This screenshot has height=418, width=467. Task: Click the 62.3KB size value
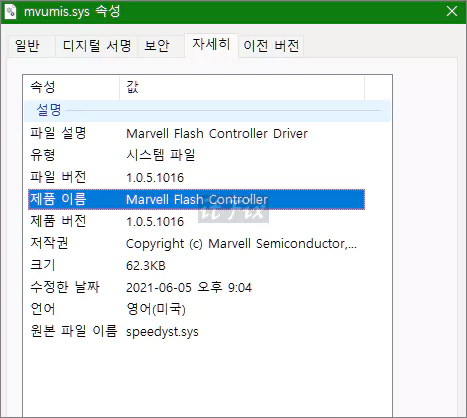(x=146, y=266)
